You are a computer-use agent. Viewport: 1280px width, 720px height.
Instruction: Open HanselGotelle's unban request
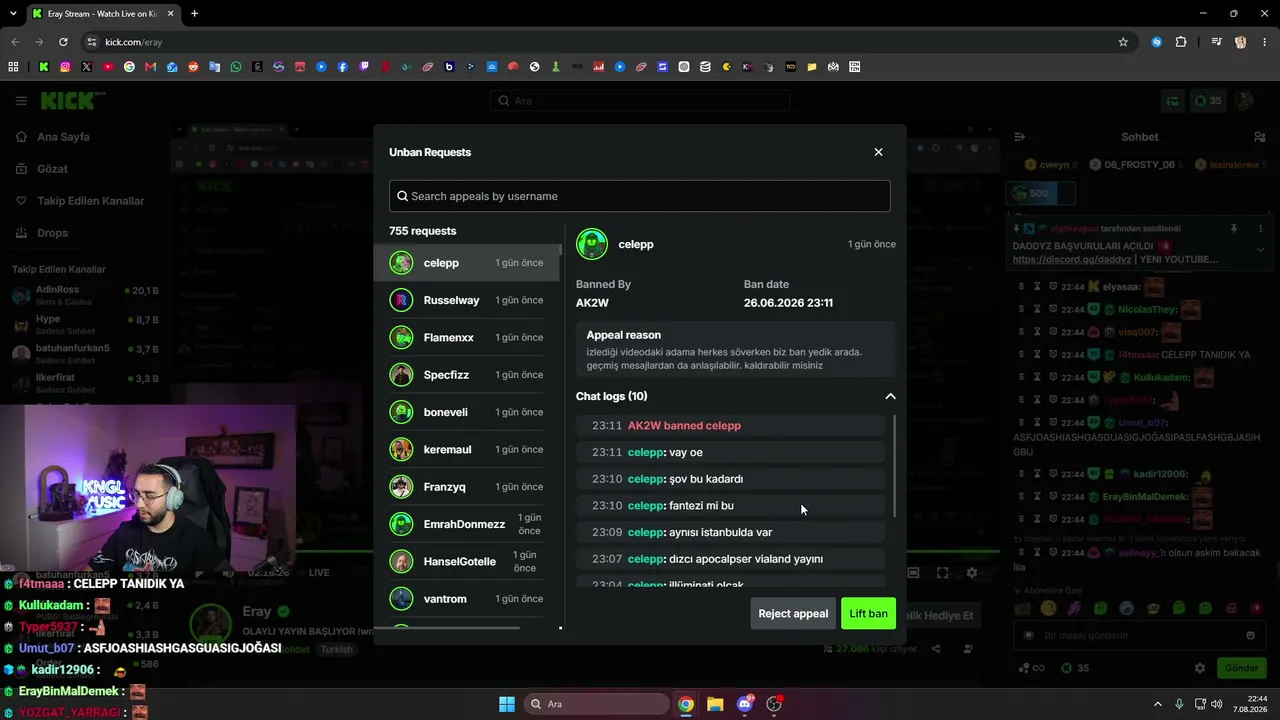pos(467,561)
